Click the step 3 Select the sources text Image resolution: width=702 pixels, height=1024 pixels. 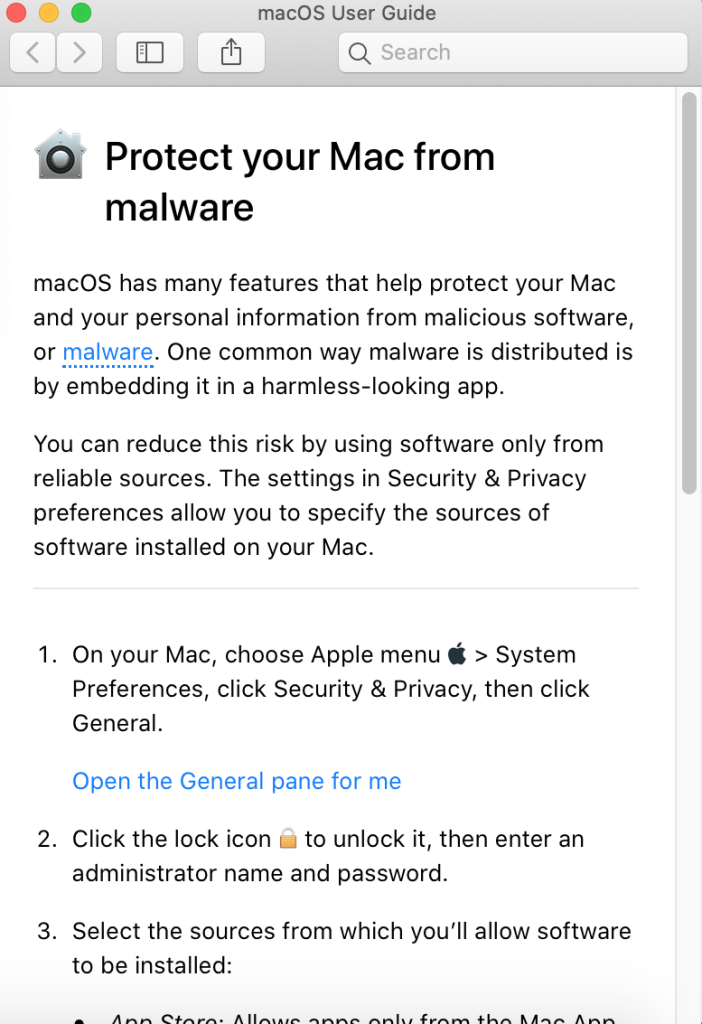351,948
